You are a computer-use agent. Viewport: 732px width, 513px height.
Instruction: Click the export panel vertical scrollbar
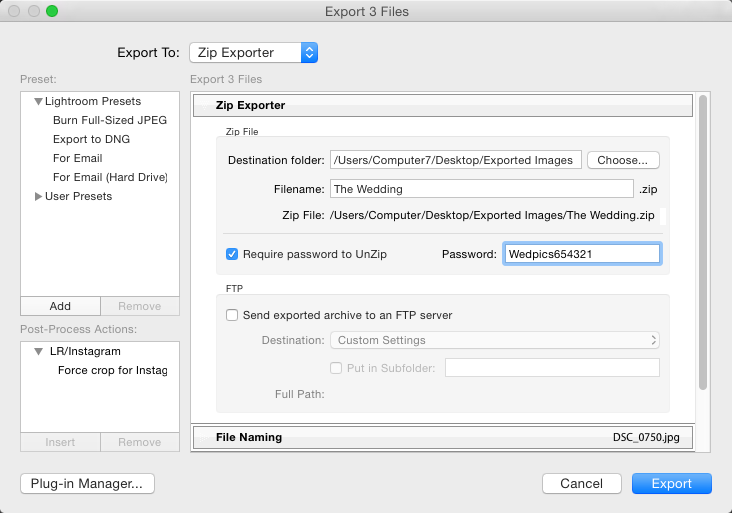click(x=703, y=243)
